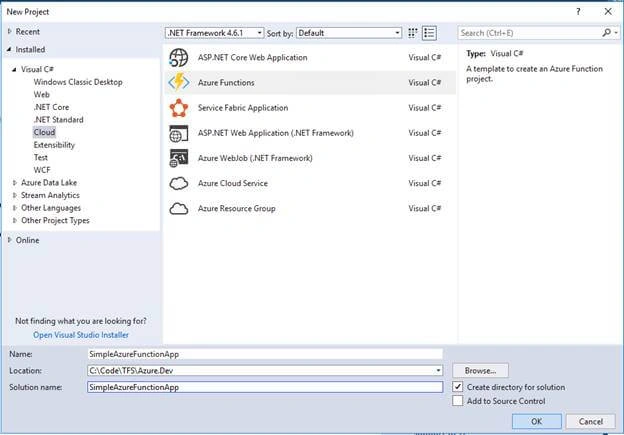Screen dimensions: 624x435
Task: Expand the Stream Analytics node
Action: tap(15, 195)
